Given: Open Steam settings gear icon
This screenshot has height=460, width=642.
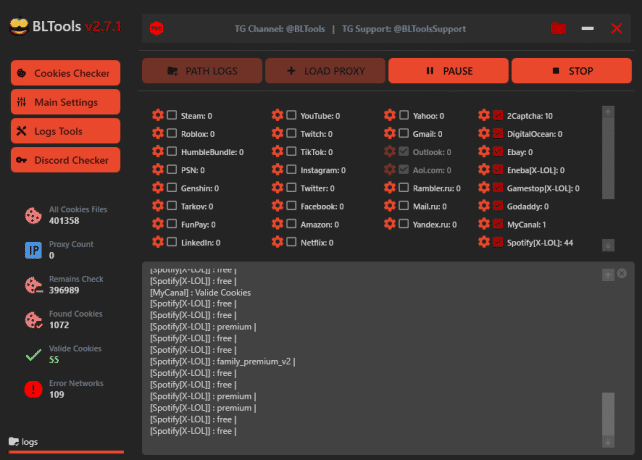Looking at the screenshot, I should pos(158,115).
